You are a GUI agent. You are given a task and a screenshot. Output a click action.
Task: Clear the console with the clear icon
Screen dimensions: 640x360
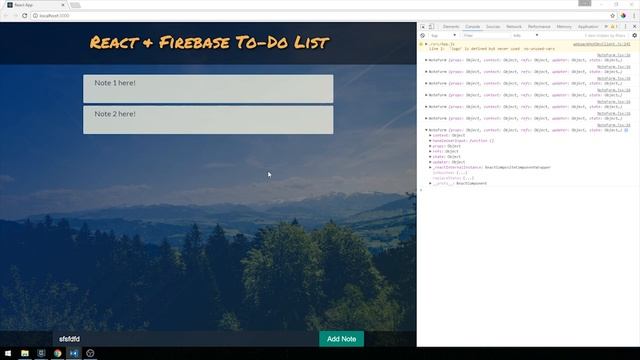(422, 36)
